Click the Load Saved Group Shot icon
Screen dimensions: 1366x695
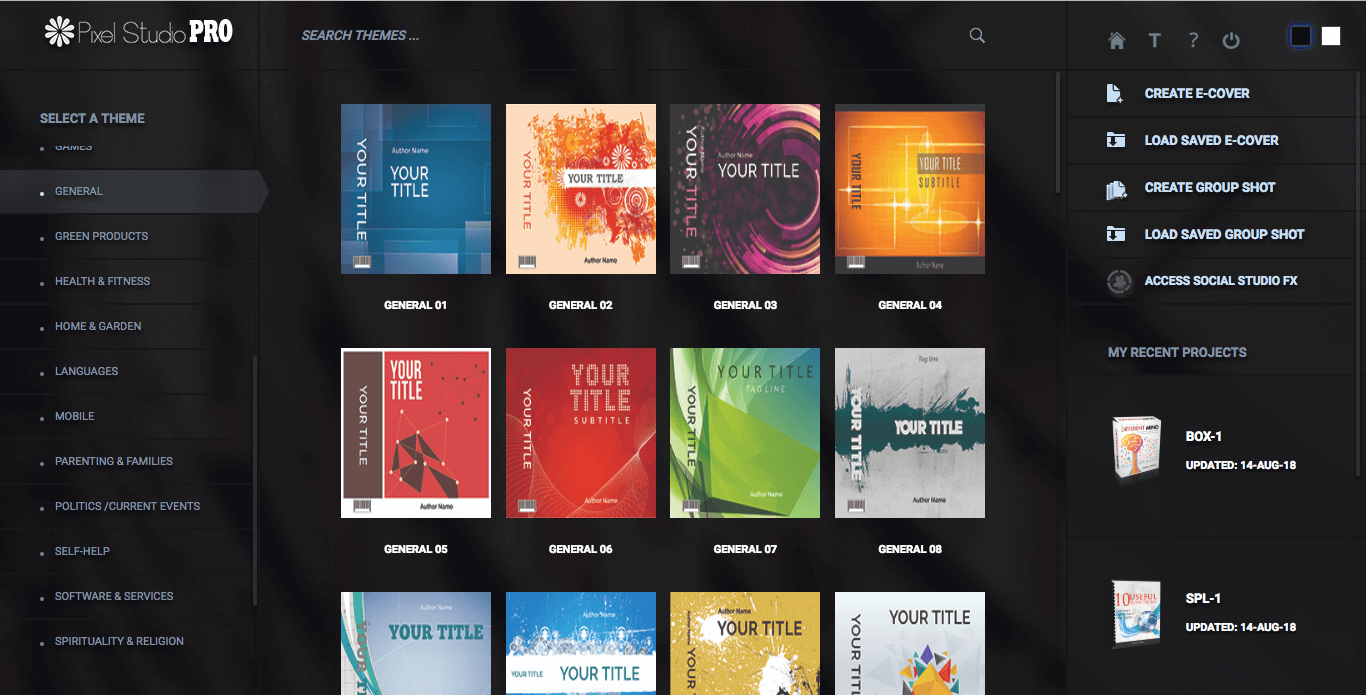[1115, 234]
